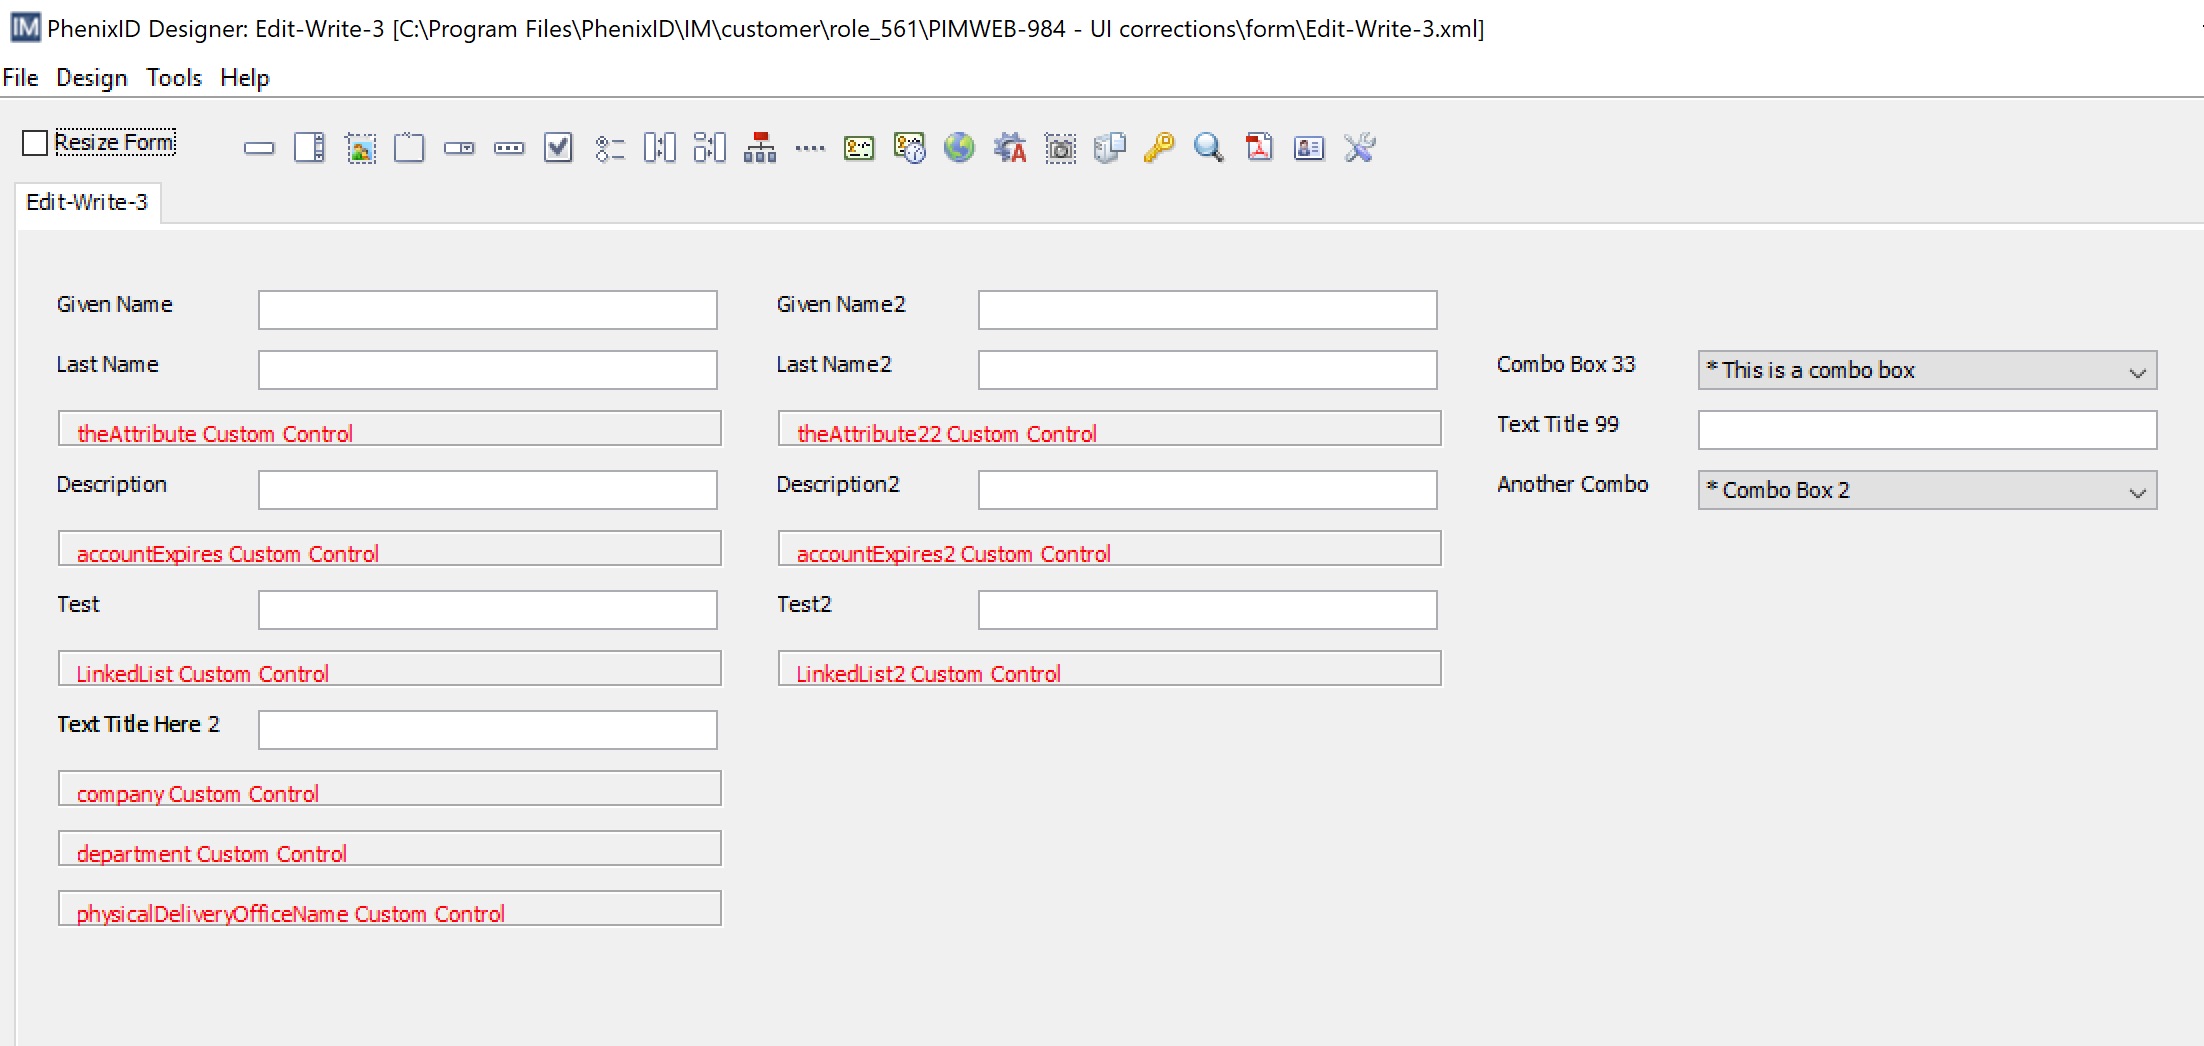The height and width of the screenshot is (1046, 2204).
Task: Click the gear with letter A icon
Action: coord(1010,148)
